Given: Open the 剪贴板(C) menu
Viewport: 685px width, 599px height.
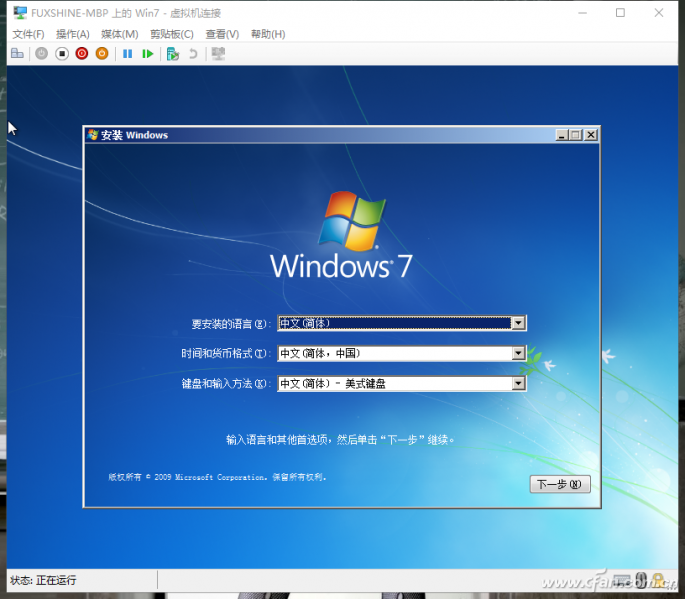Looking at the screenshot, I should tap(172, 34).
